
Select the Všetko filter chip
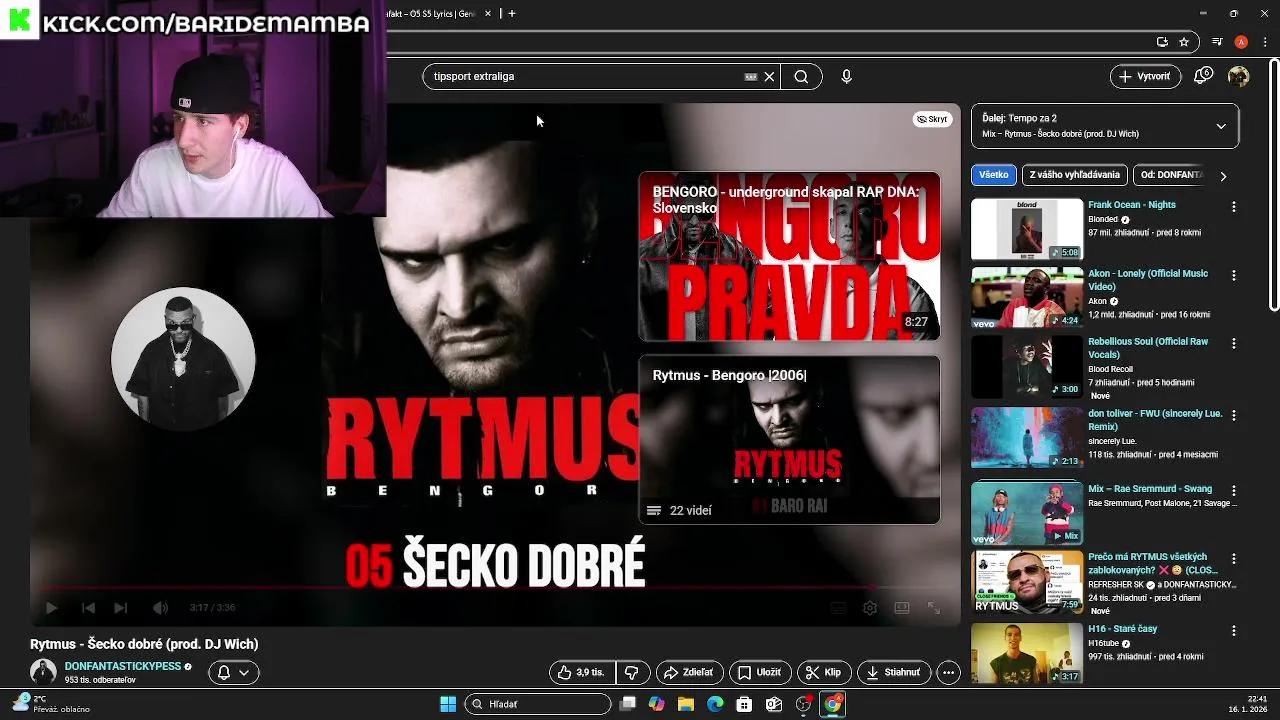pos(994,175)
